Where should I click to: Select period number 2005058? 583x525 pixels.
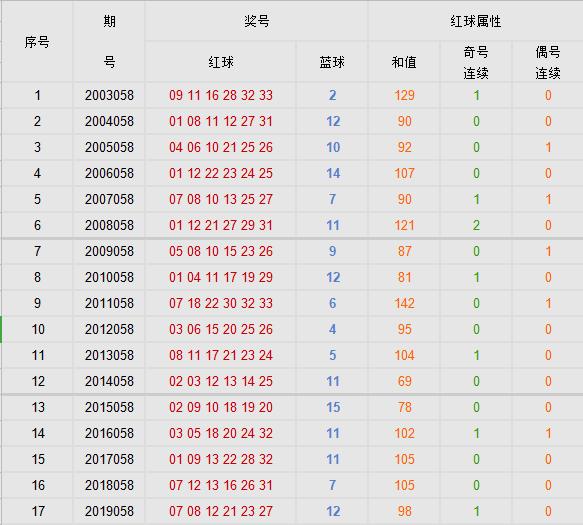pos(109,147)
